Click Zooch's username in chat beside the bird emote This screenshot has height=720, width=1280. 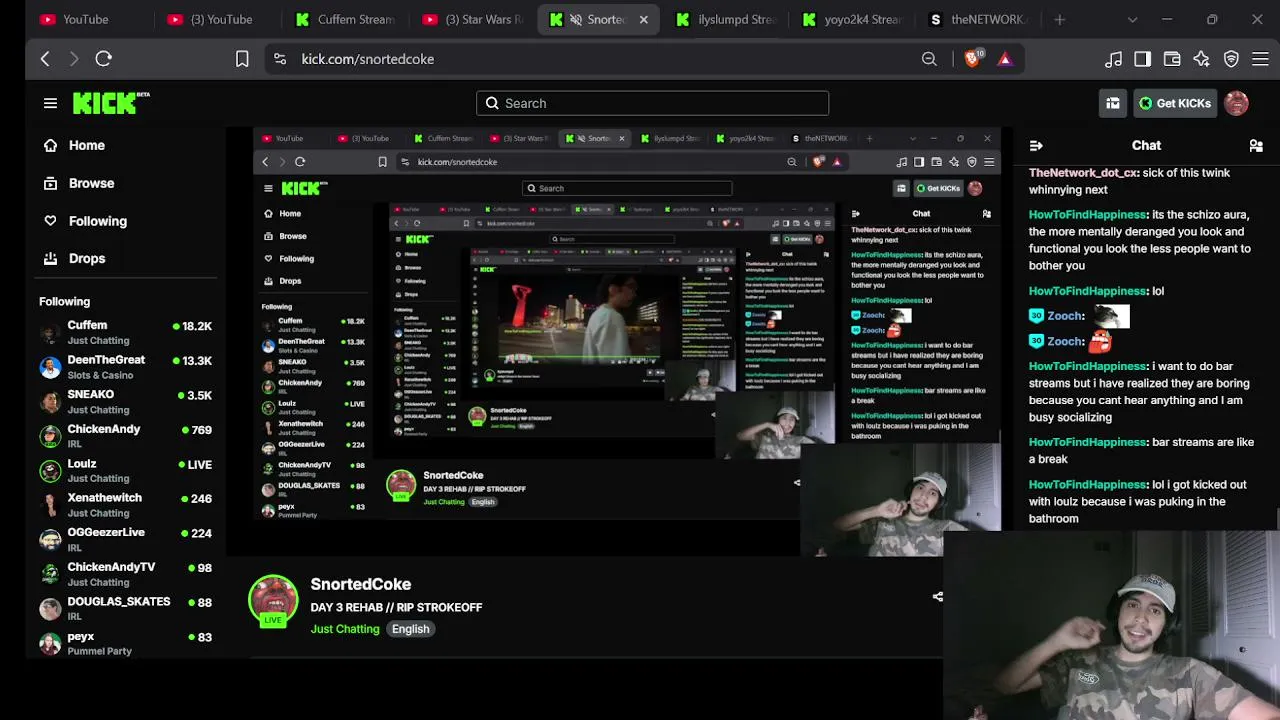click(x=1066, y=316)
